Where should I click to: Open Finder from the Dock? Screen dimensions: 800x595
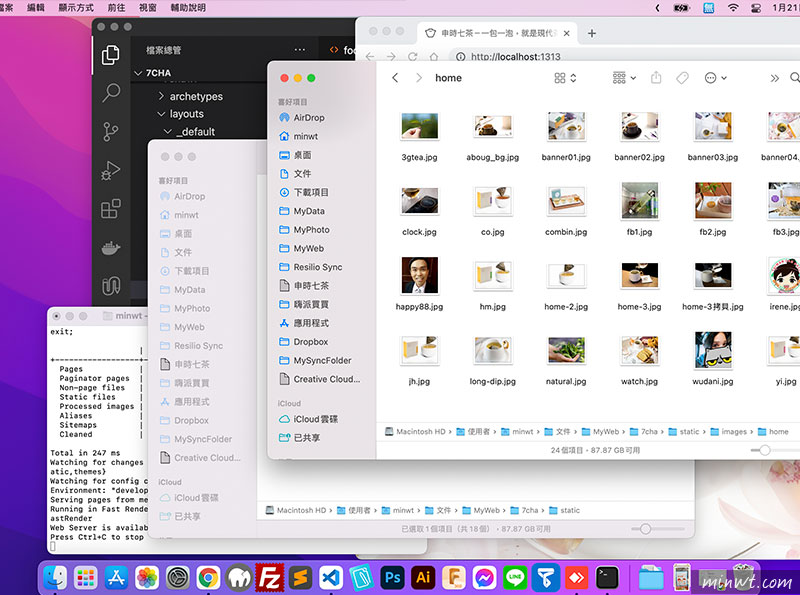coord(55,578)
